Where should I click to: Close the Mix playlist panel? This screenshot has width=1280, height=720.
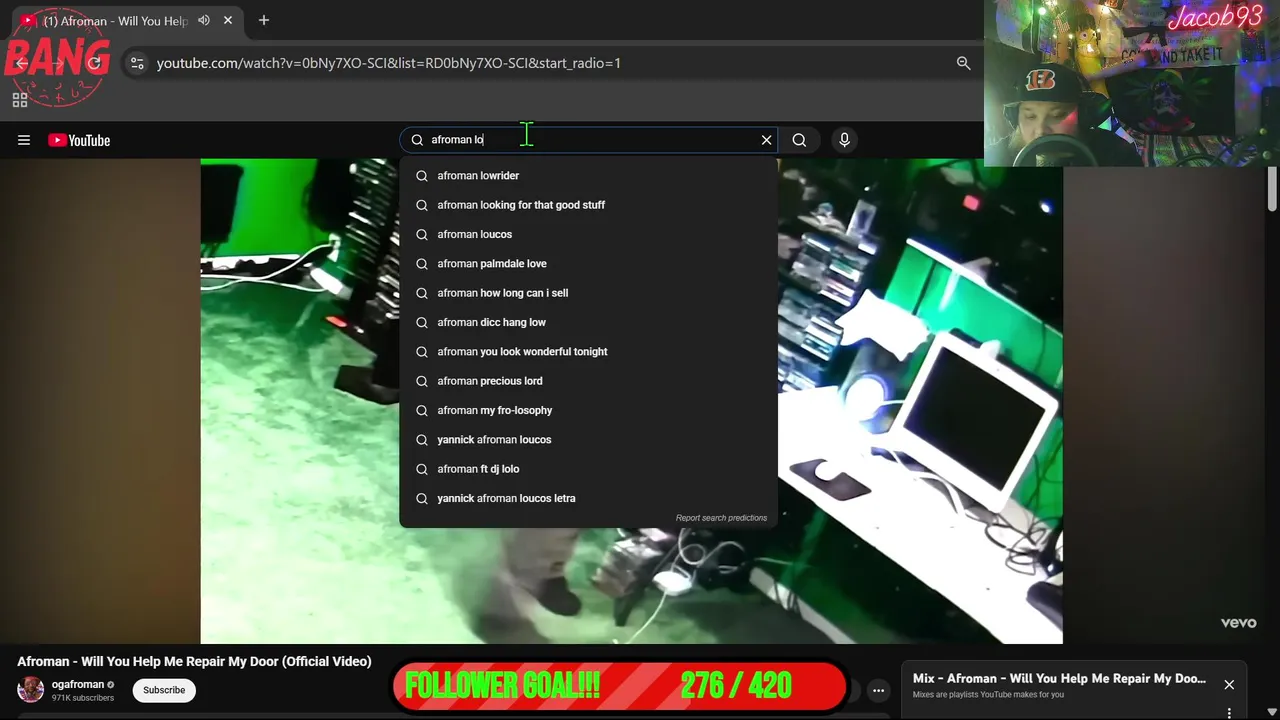[1229, 685]
